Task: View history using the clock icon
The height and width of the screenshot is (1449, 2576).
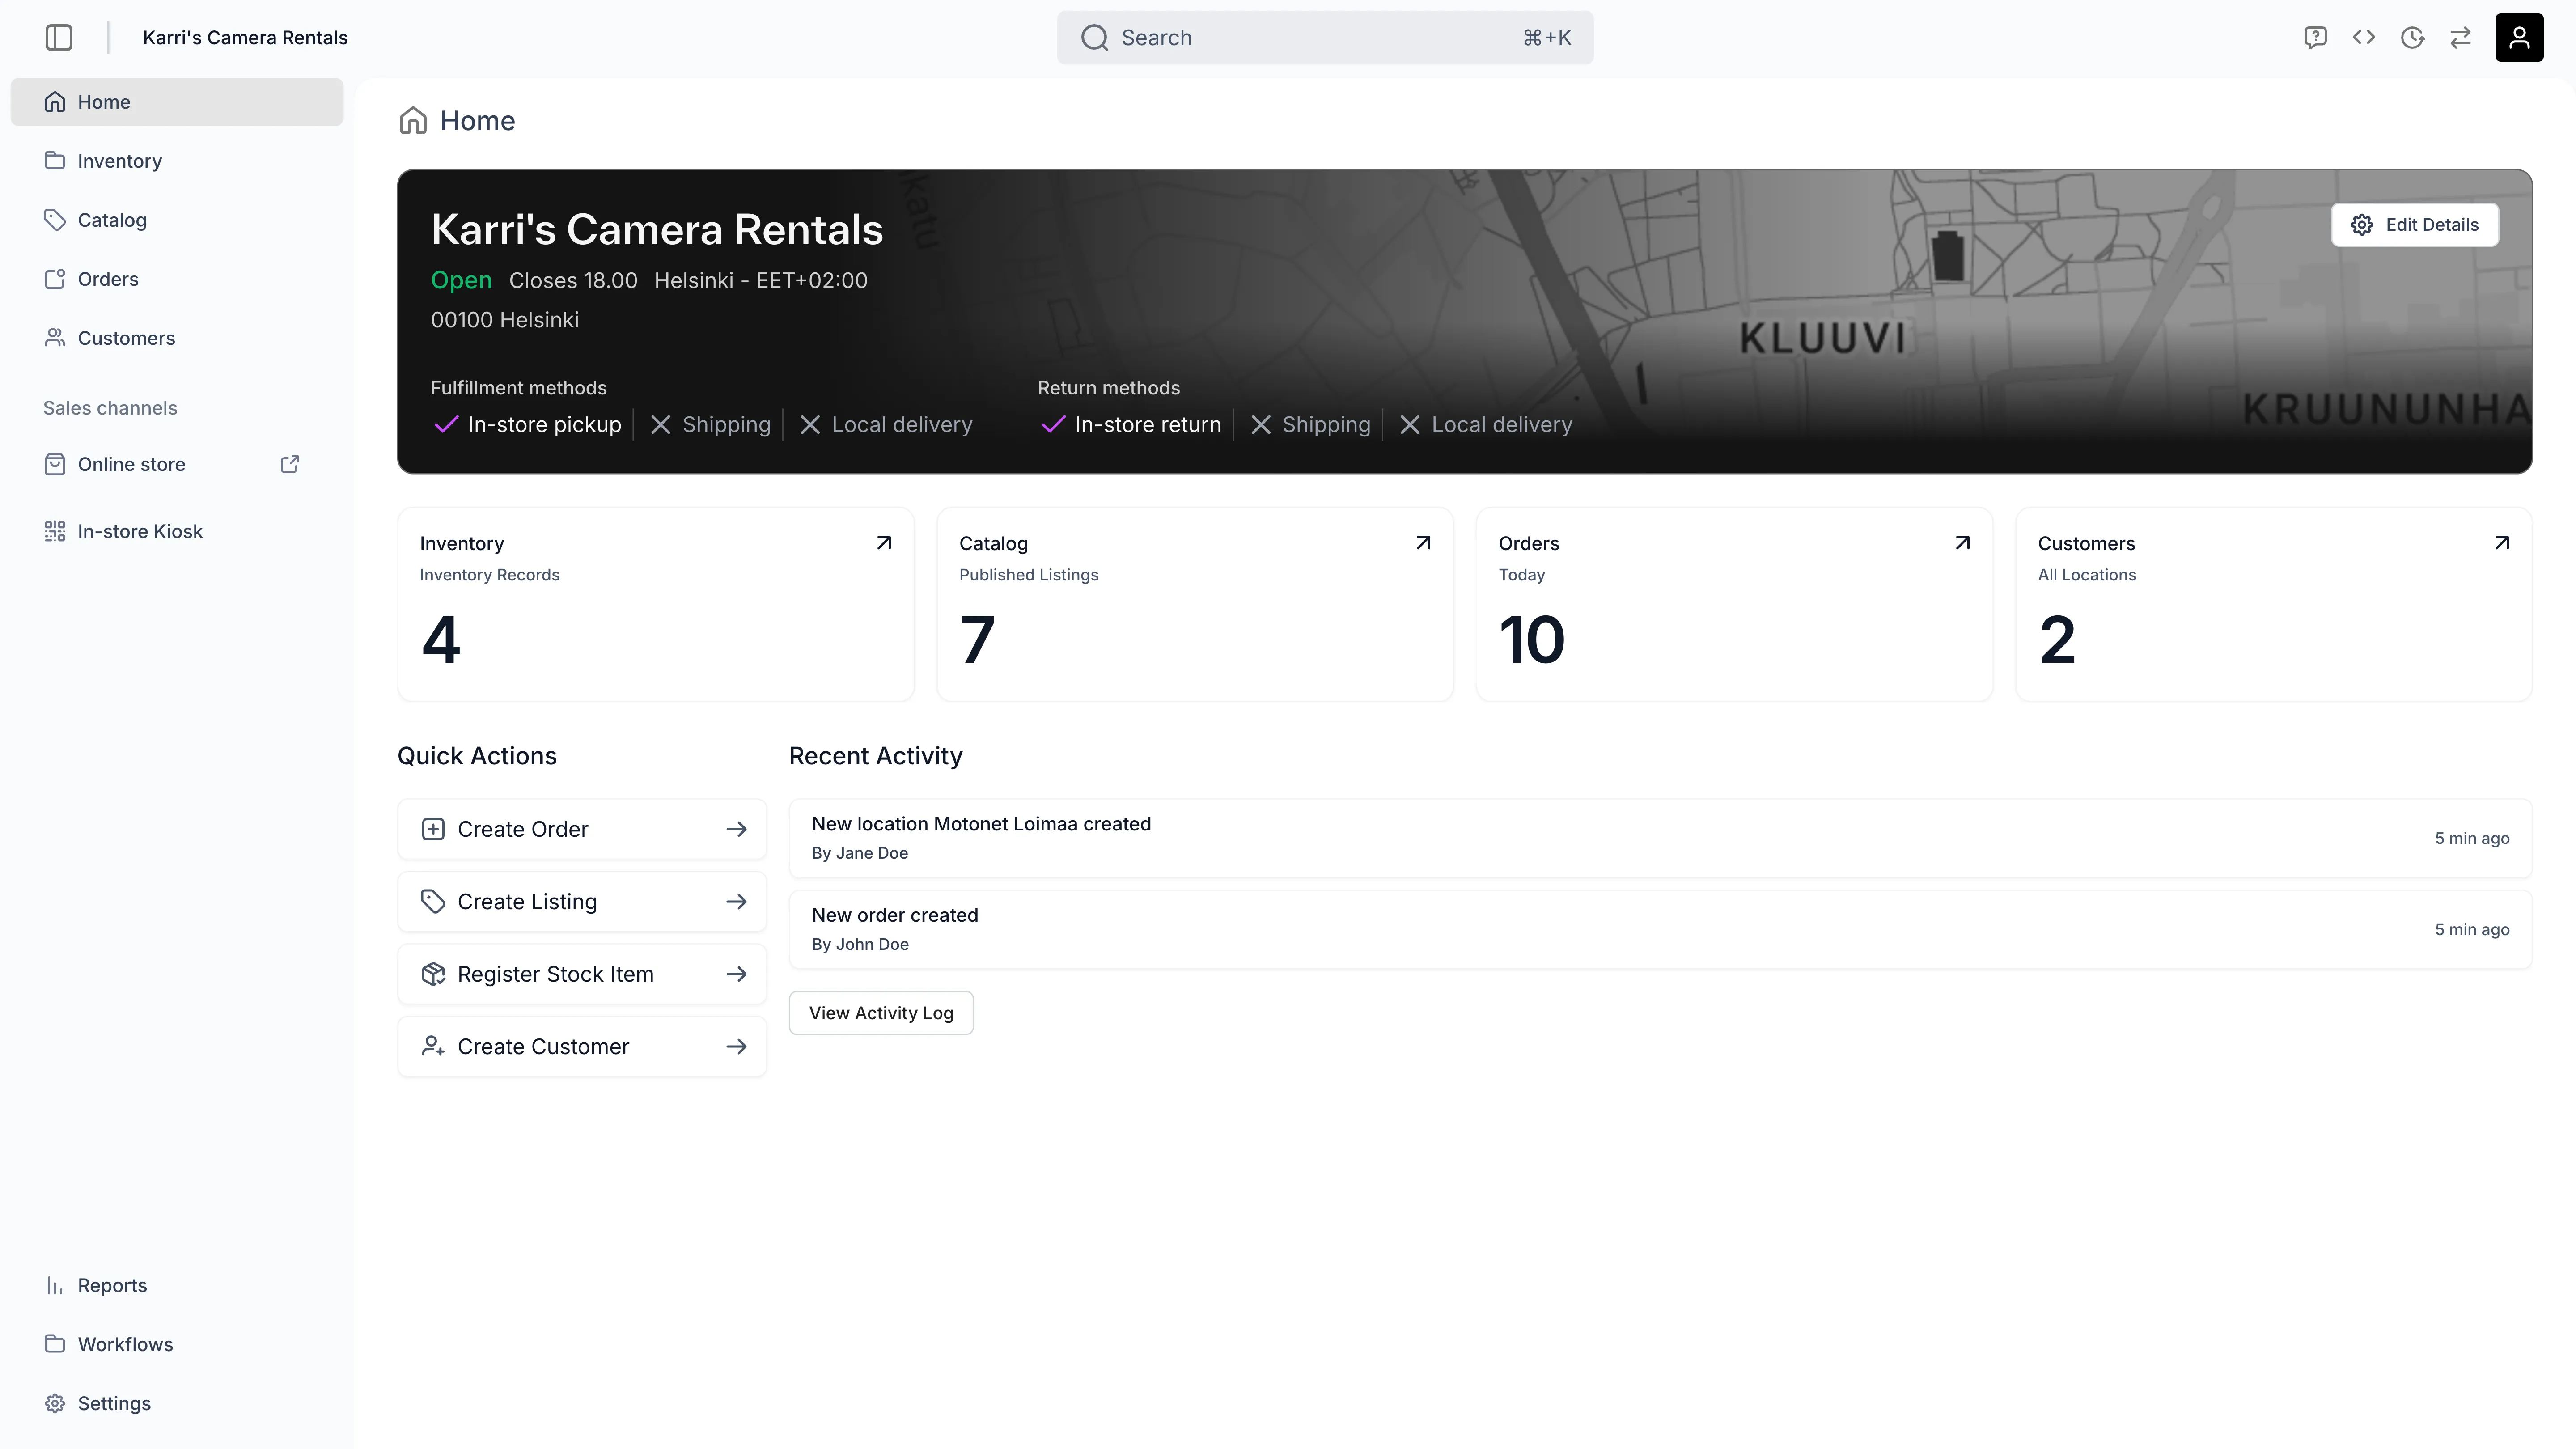Action: pos(2413,37)
